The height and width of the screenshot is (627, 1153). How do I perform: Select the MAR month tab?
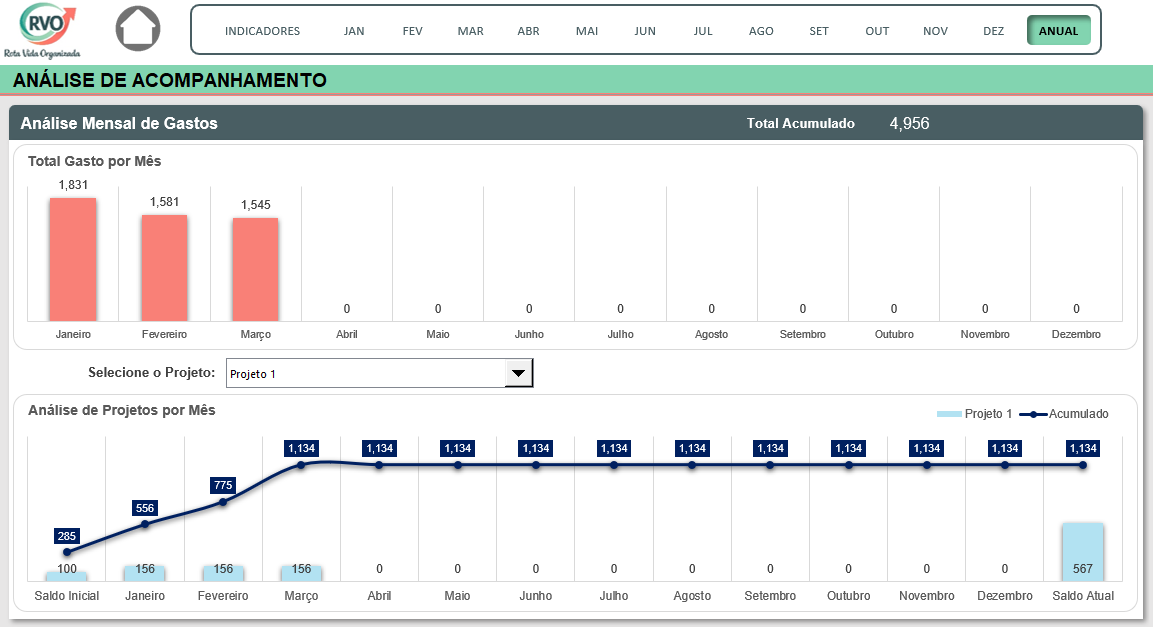point(471,31)
